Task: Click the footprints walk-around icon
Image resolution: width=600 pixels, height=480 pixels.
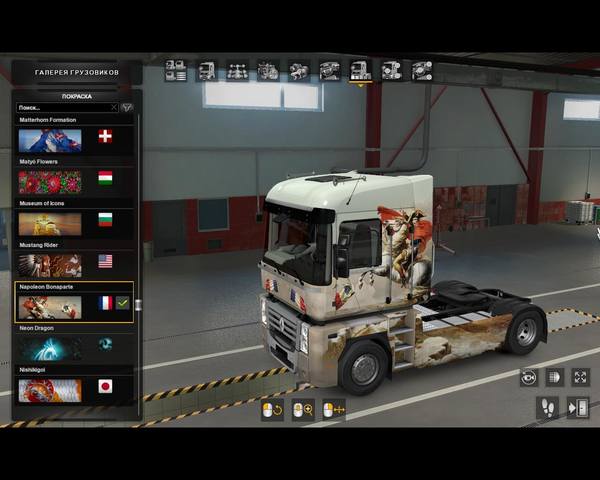Action: 548,408
